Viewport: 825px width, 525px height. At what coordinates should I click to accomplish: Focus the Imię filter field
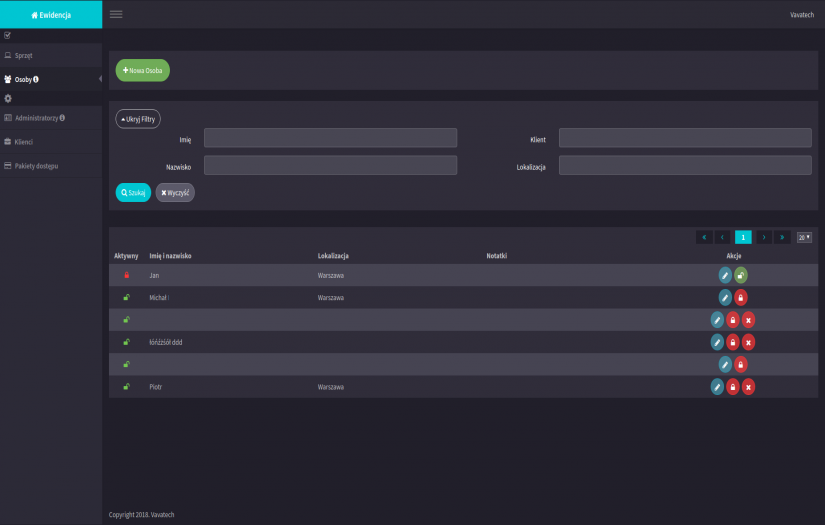pos(330,138)
